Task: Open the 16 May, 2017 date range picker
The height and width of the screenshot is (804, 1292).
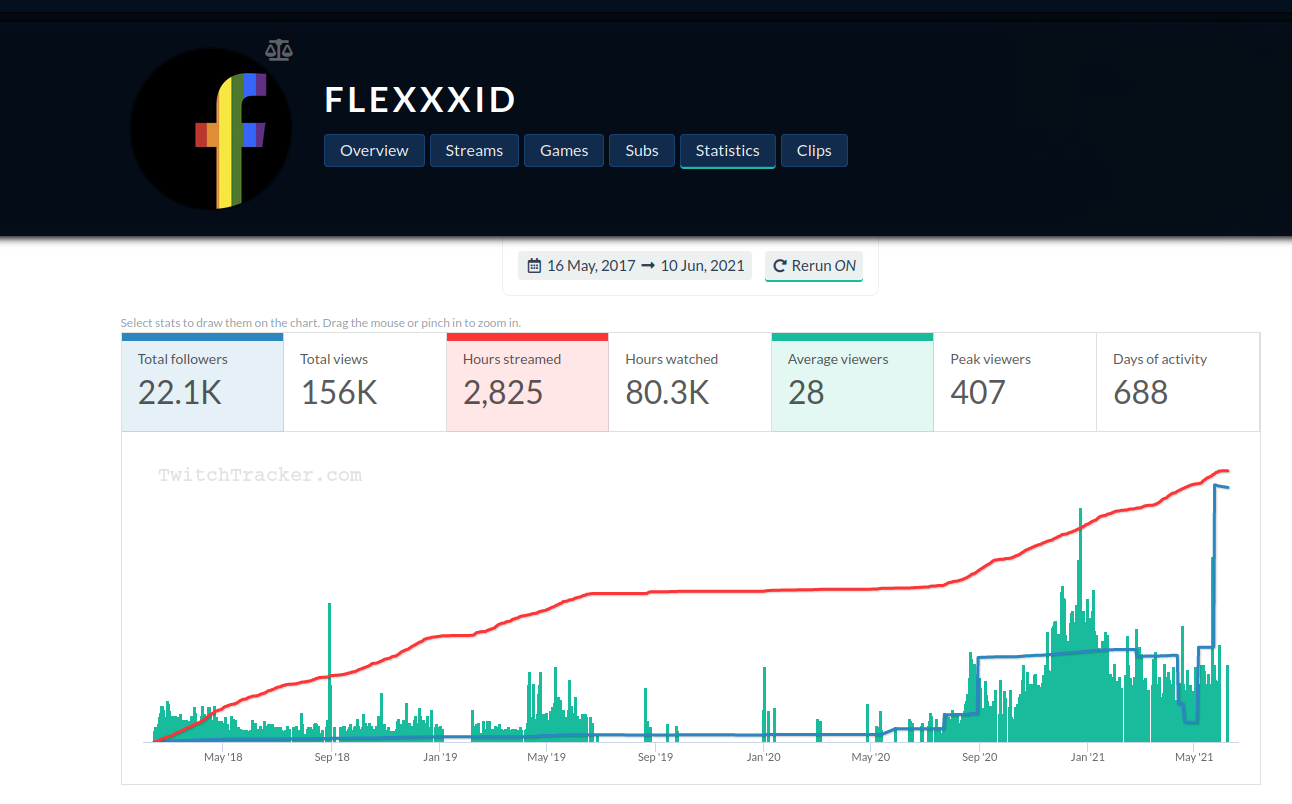Action: [x=635, y=266]
